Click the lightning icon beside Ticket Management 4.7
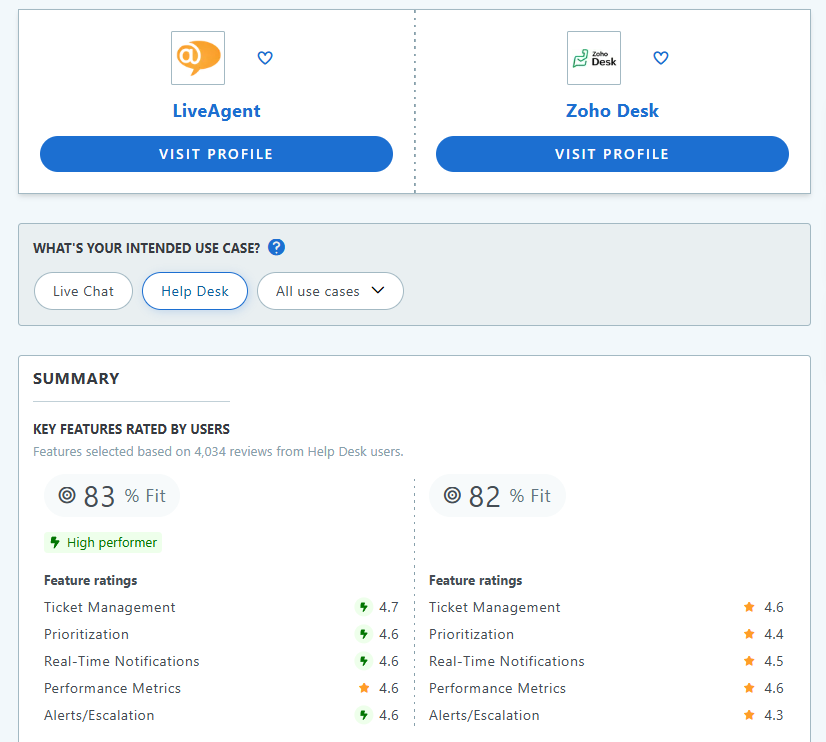Viewport: 826px width, 742px height. tap(362, 607)
